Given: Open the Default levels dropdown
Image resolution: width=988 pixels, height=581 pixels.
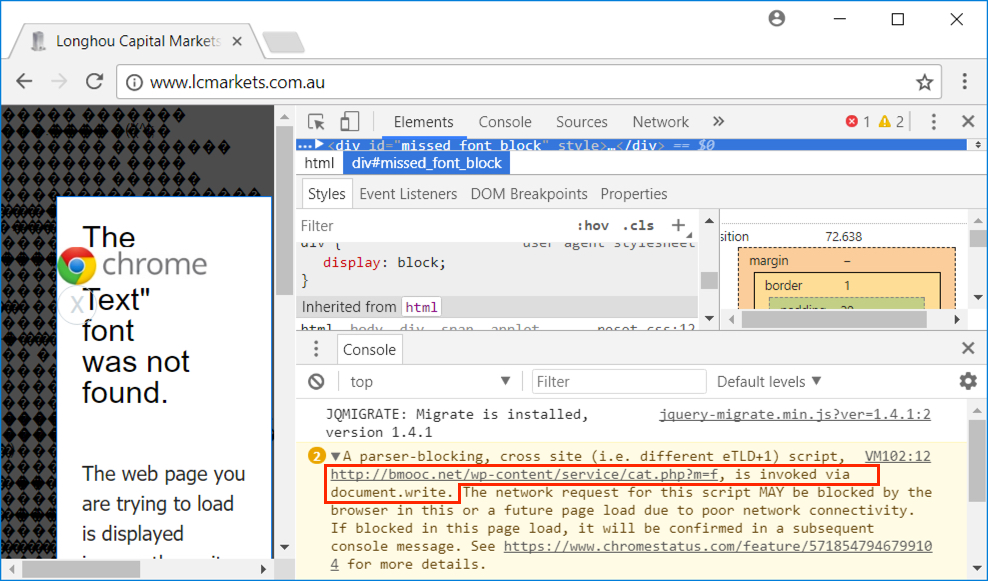Looking at the screenshot, I should [769, 381].
